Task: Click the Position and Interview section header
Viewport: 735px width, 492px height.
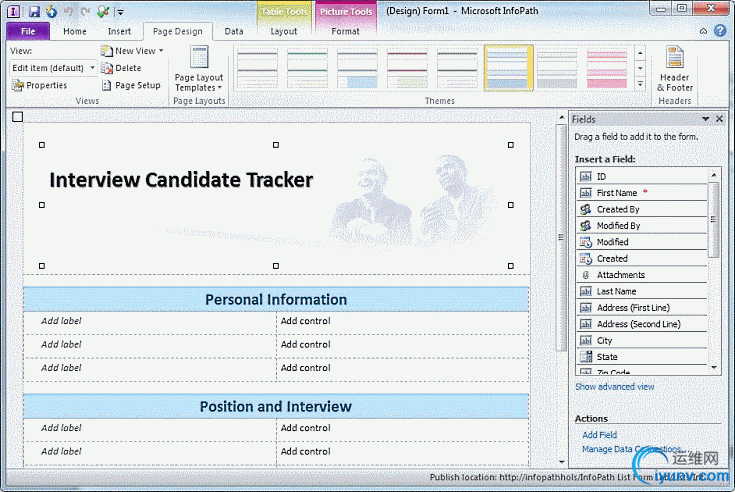Action: click(276, 406)
